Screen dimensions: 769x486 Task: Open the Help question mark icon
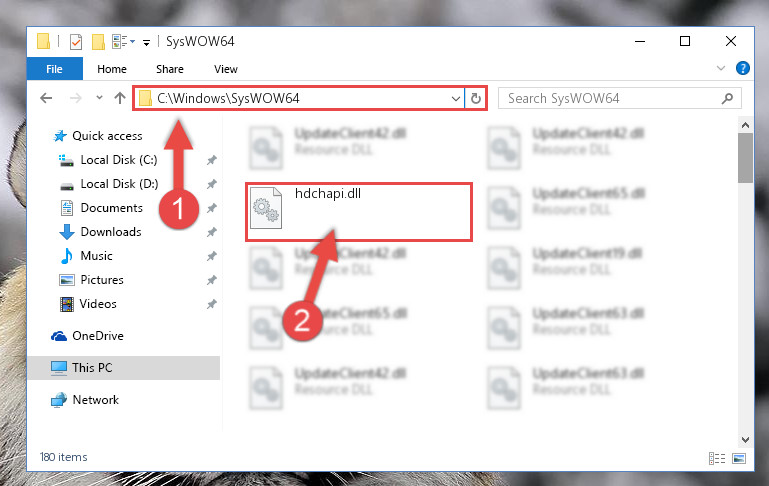click(743, 68)
